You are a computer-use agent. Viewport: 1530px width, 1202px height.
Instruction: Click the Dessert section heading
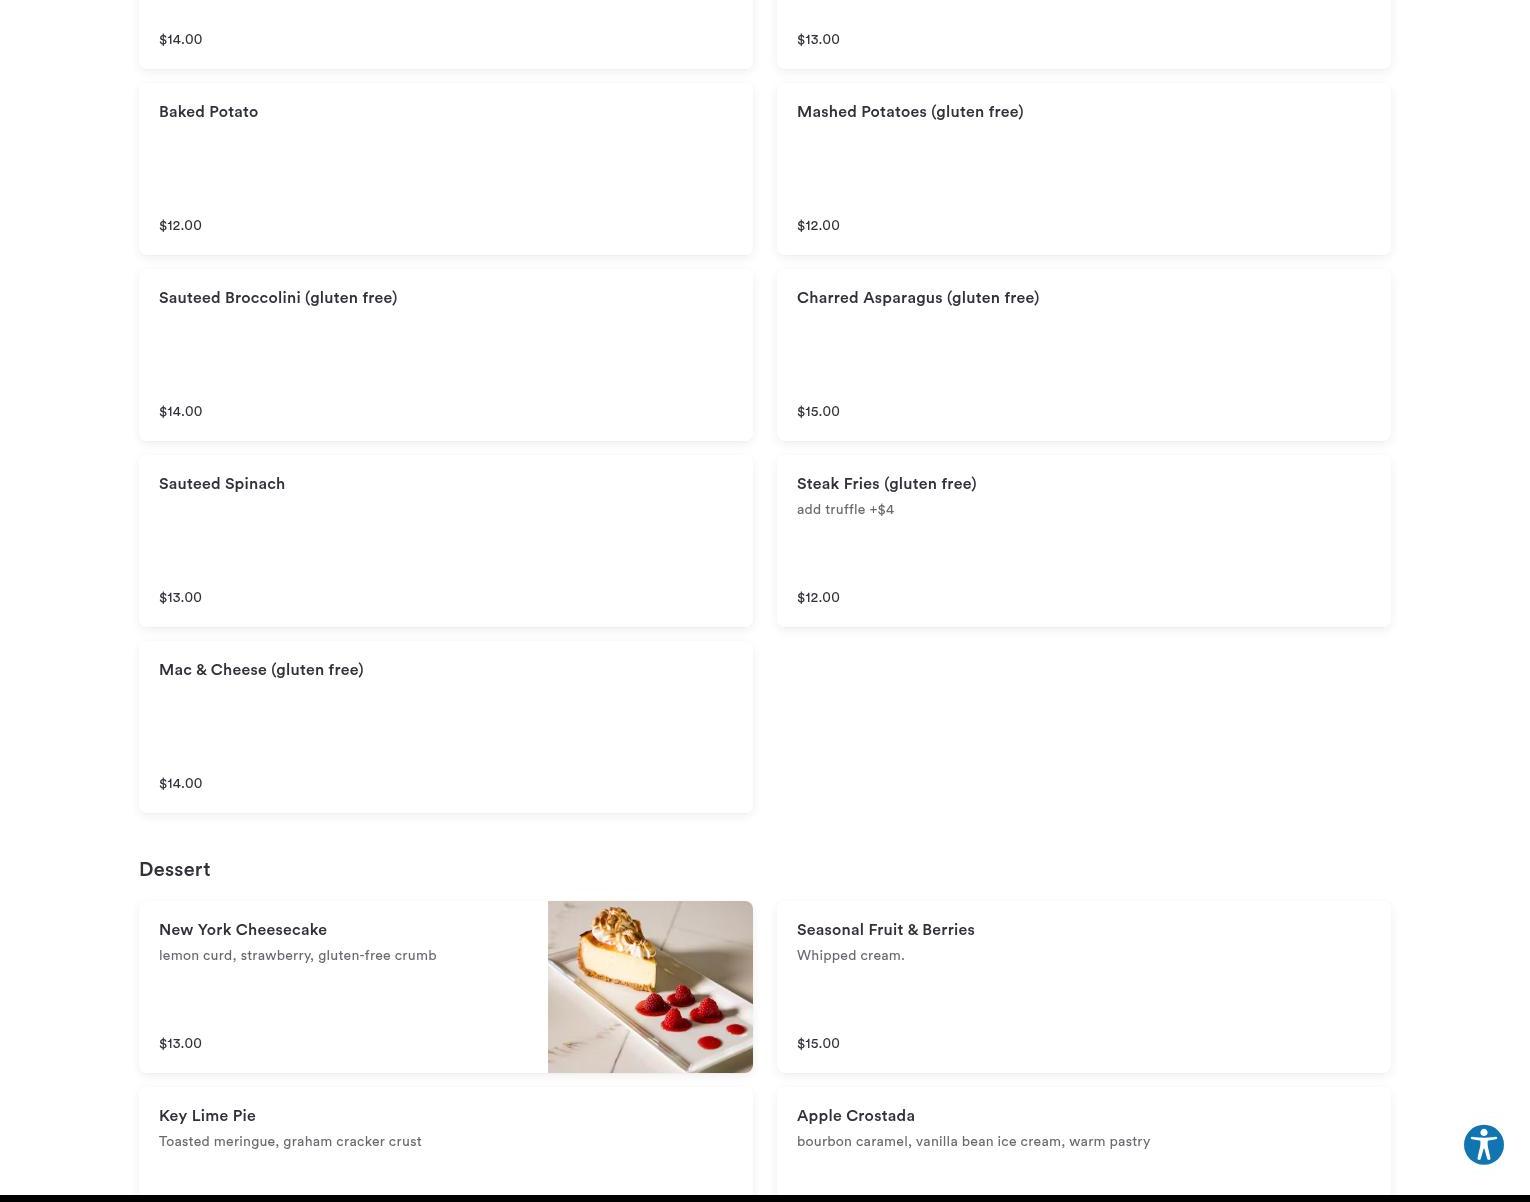pos(175,869)
